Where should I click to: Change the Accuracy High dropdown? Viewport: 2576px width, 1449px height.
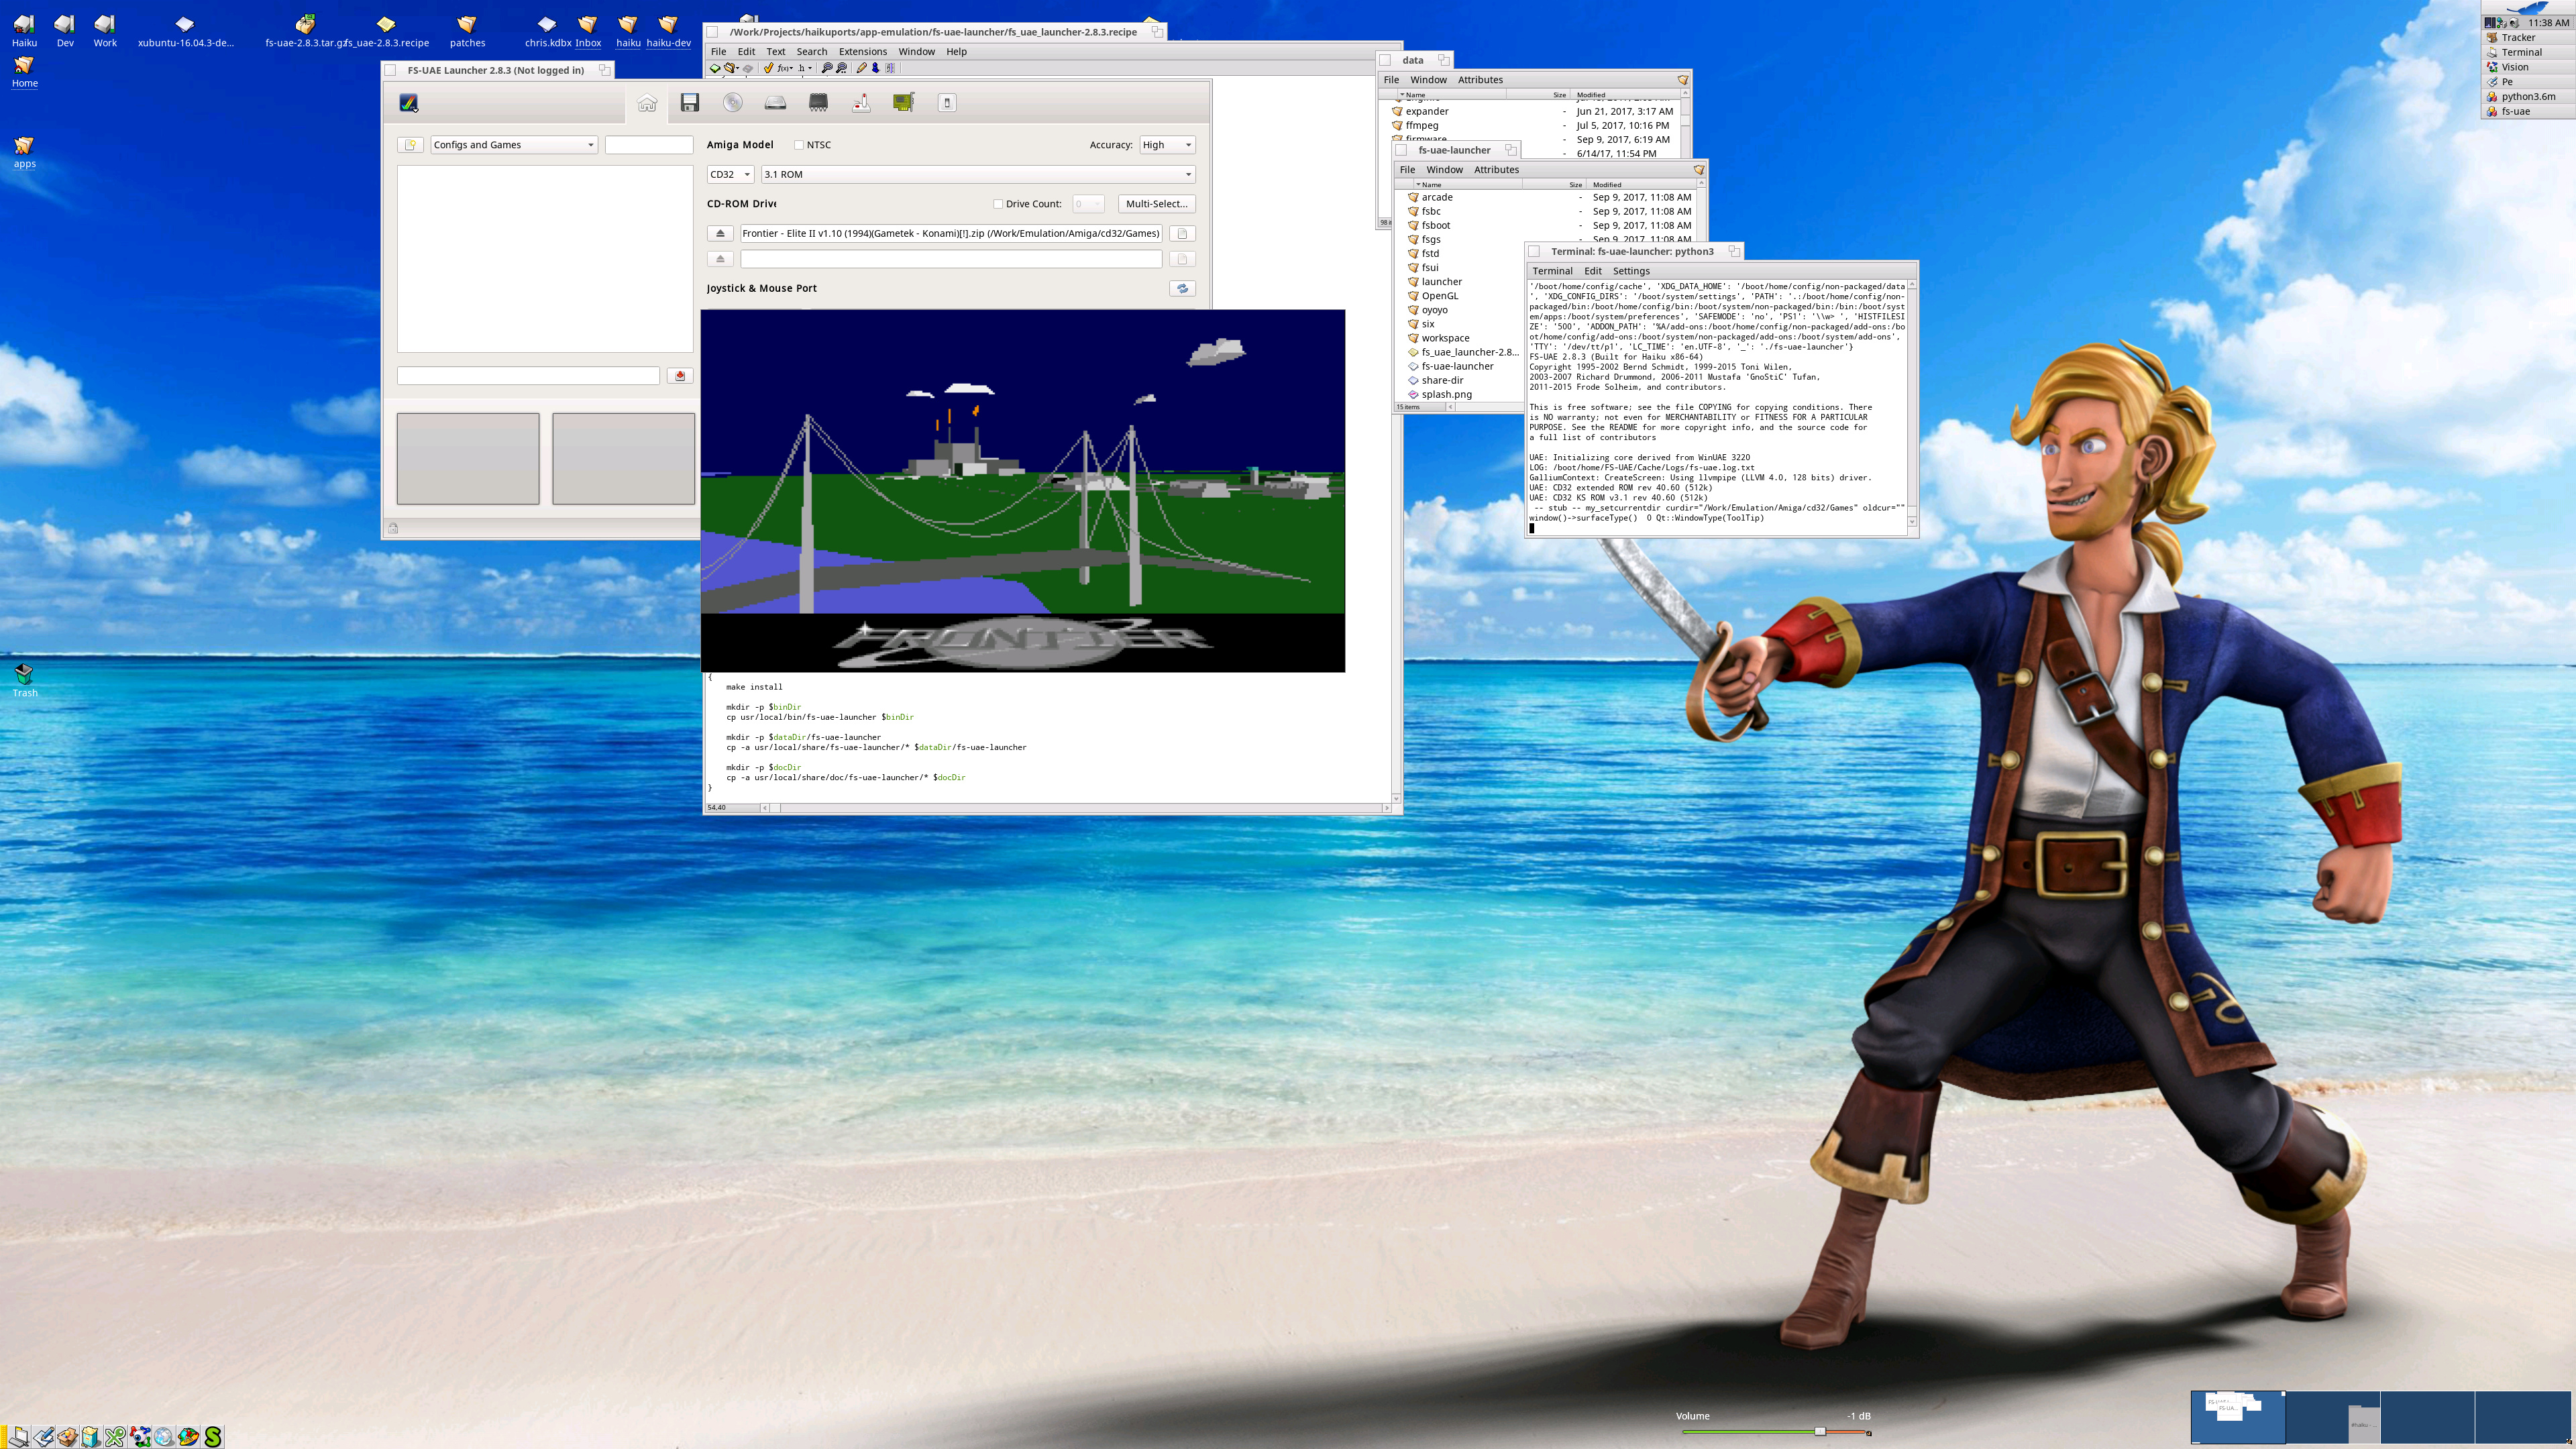point(1167,145)
